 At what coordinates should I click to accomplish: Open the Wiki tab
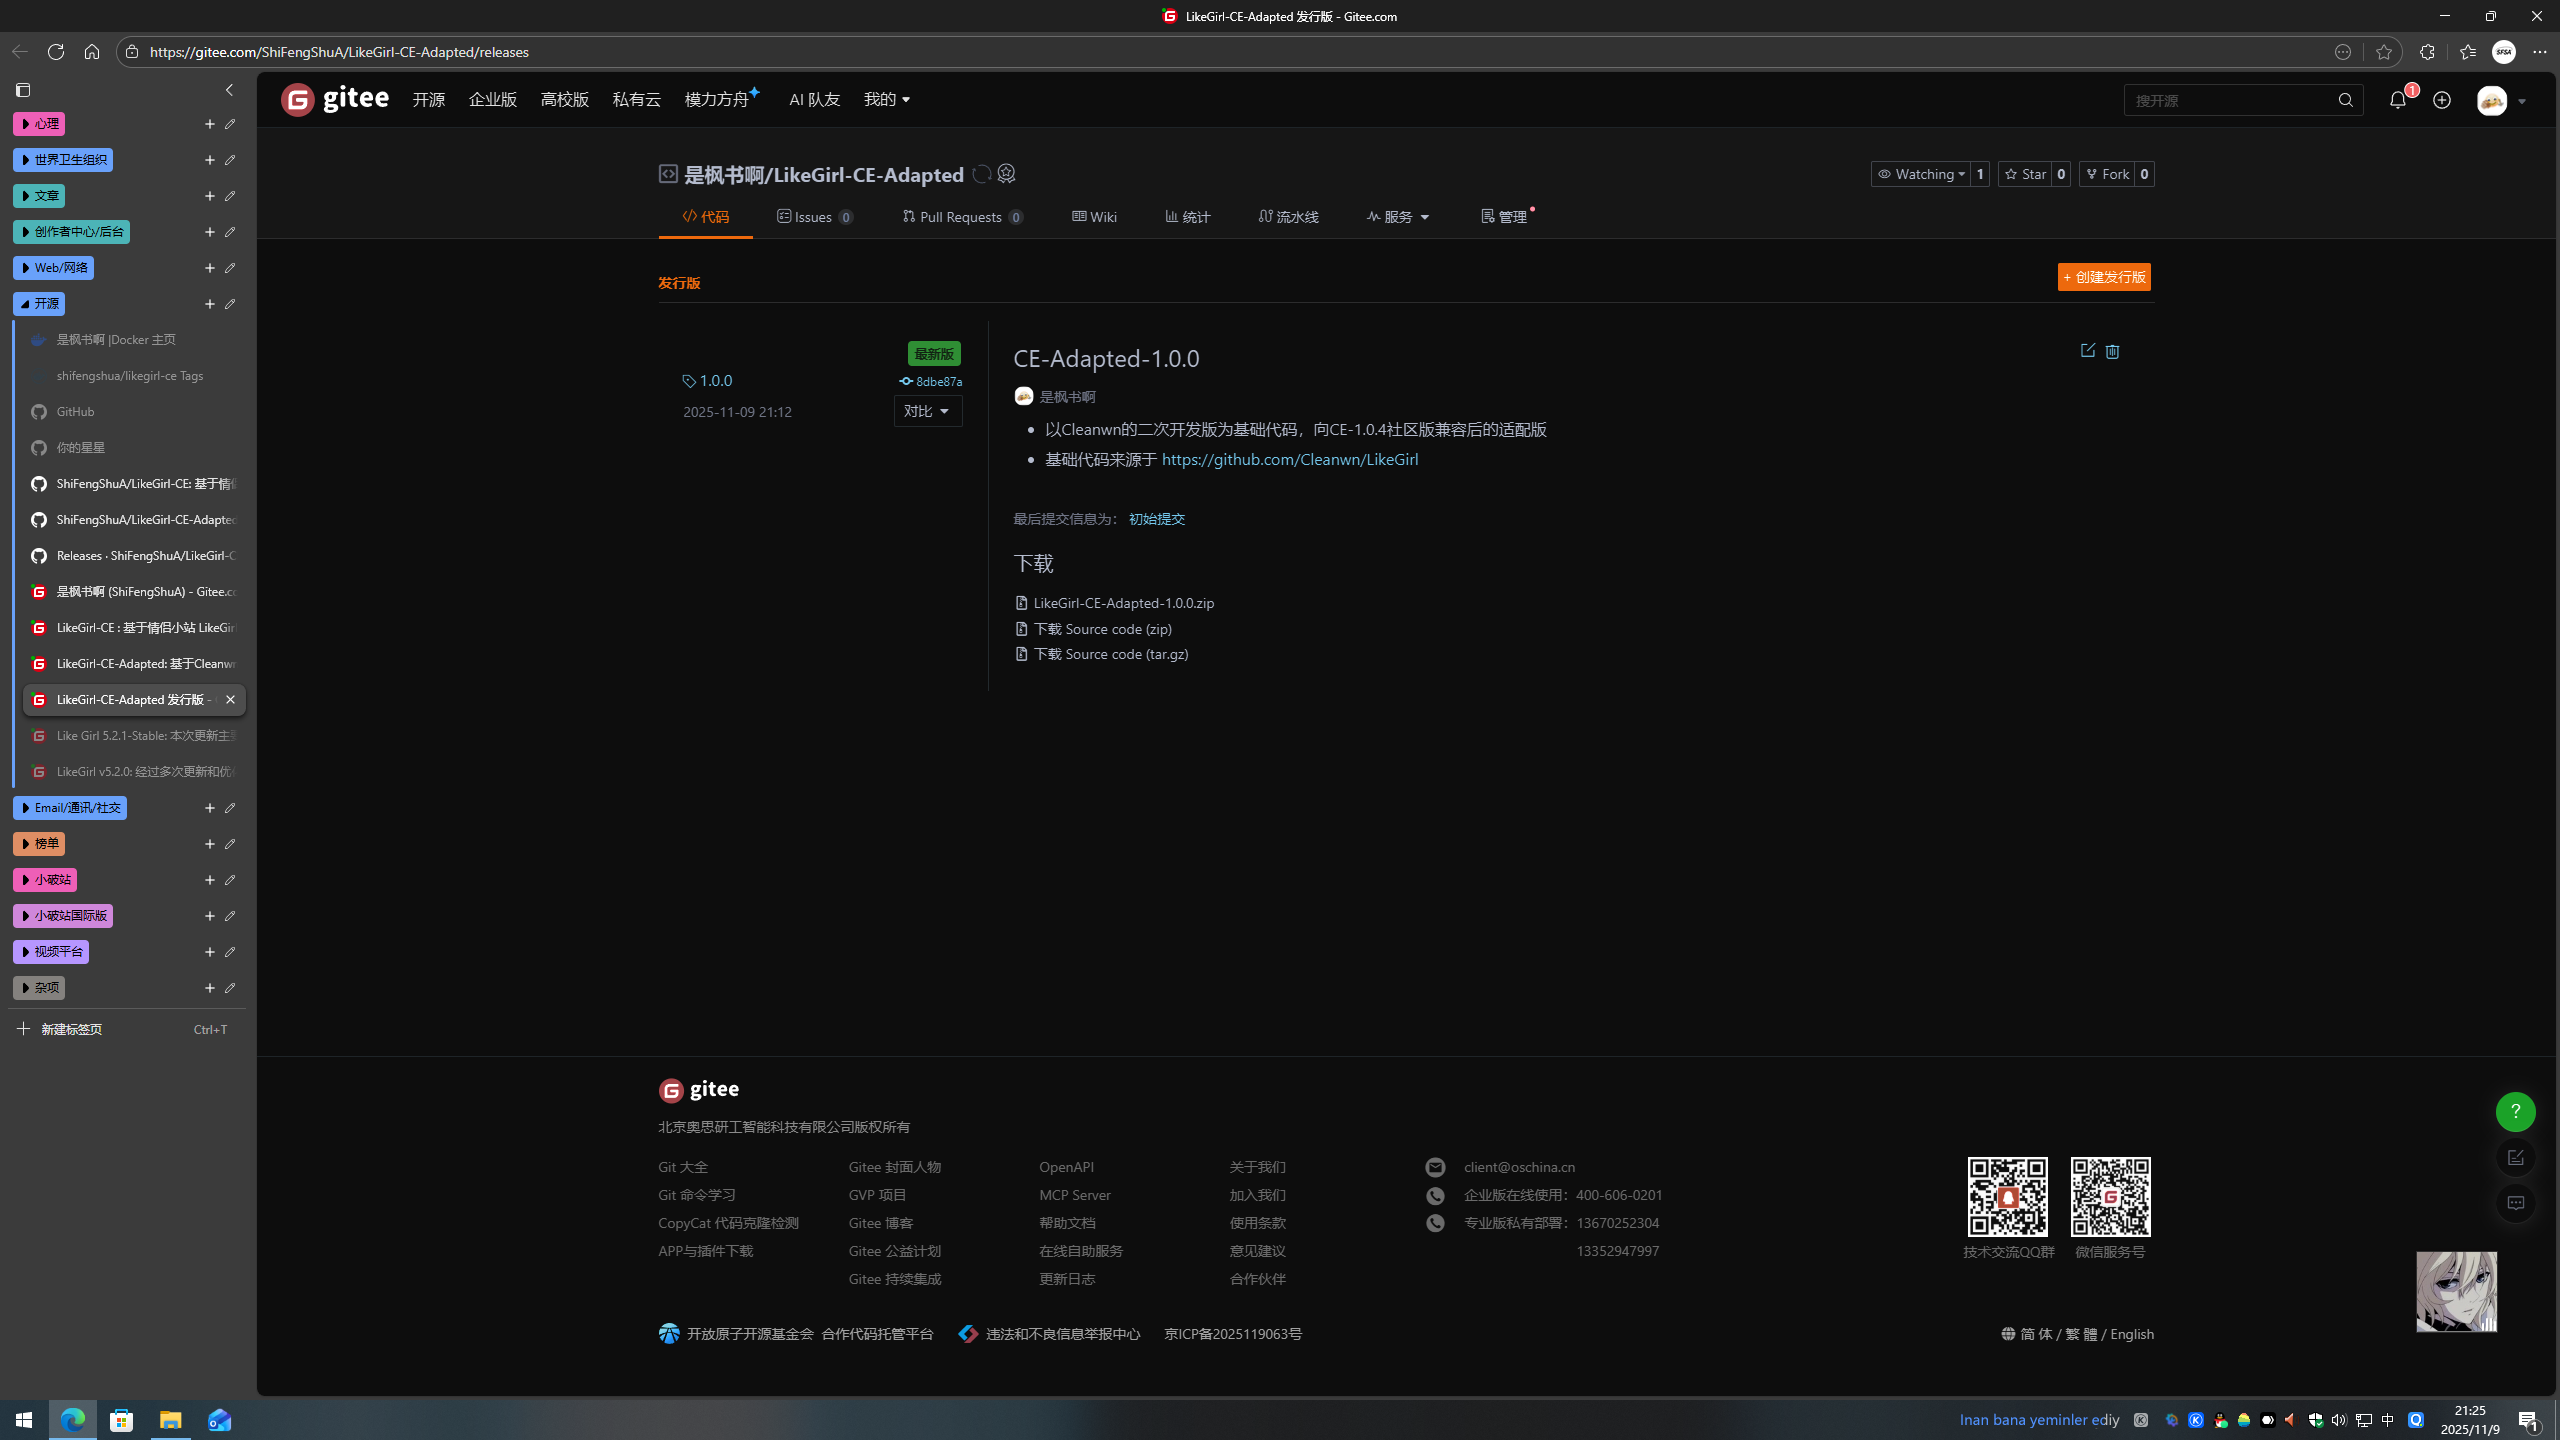tap(1094, 217)
